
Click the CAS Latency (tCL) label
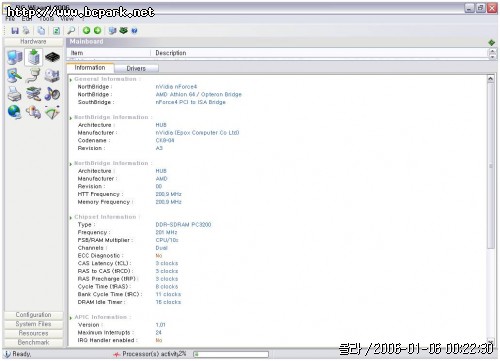(x=104, y=263)
